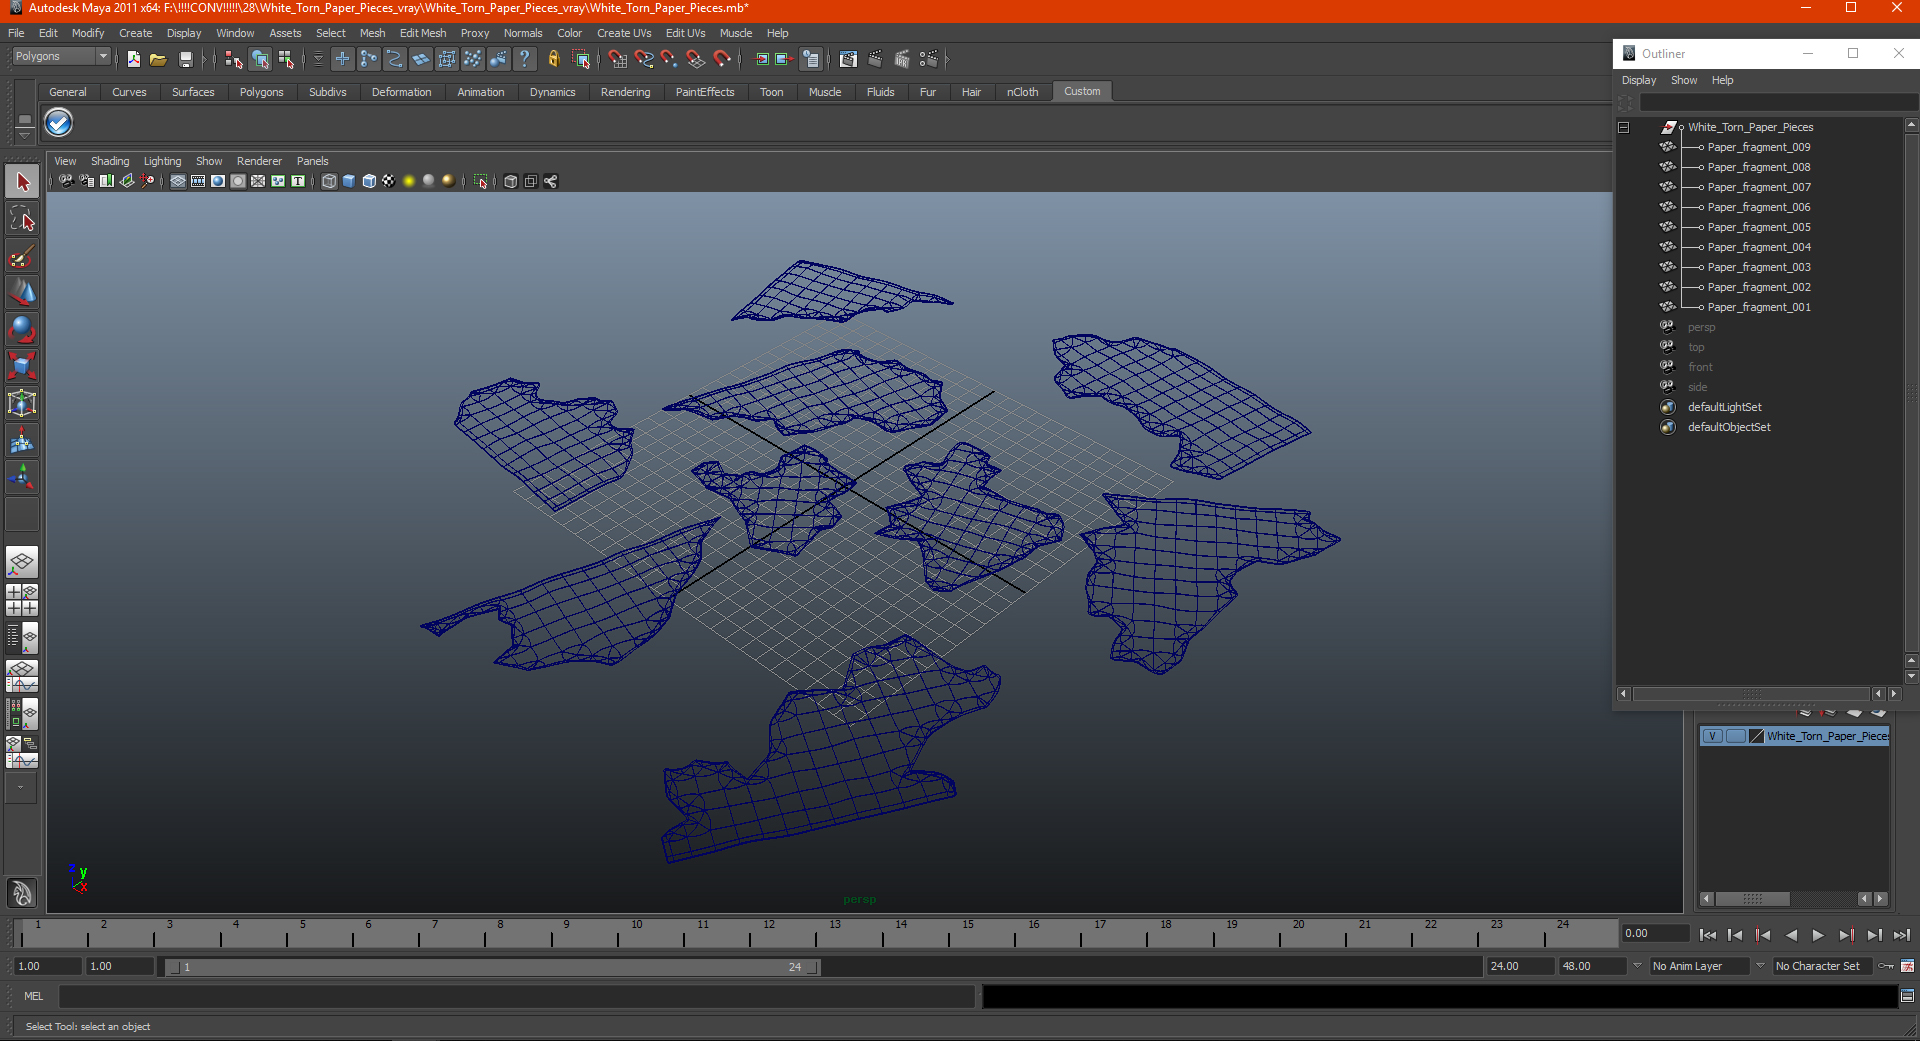The height and width of the screenshot is (1041, 1920).
Task: Toggle snap to grids magnet
Action: [x=618, y=60]
